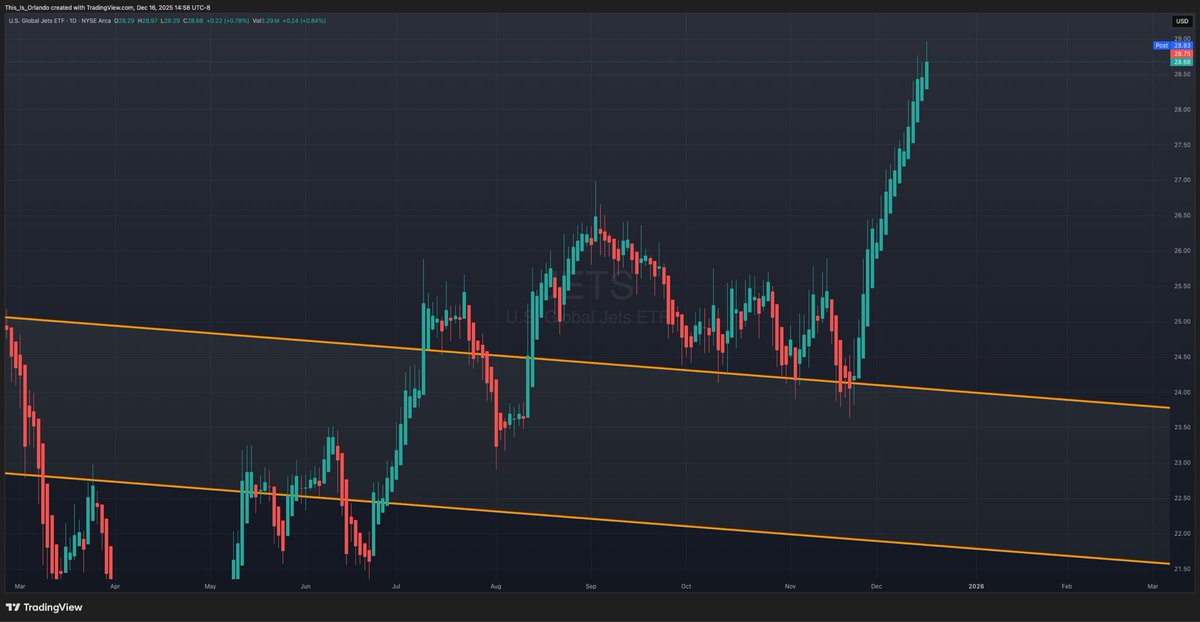Open the USD currency selector
The width and height of the screenshot is (1200, 622).
[x=1181, y=21]
